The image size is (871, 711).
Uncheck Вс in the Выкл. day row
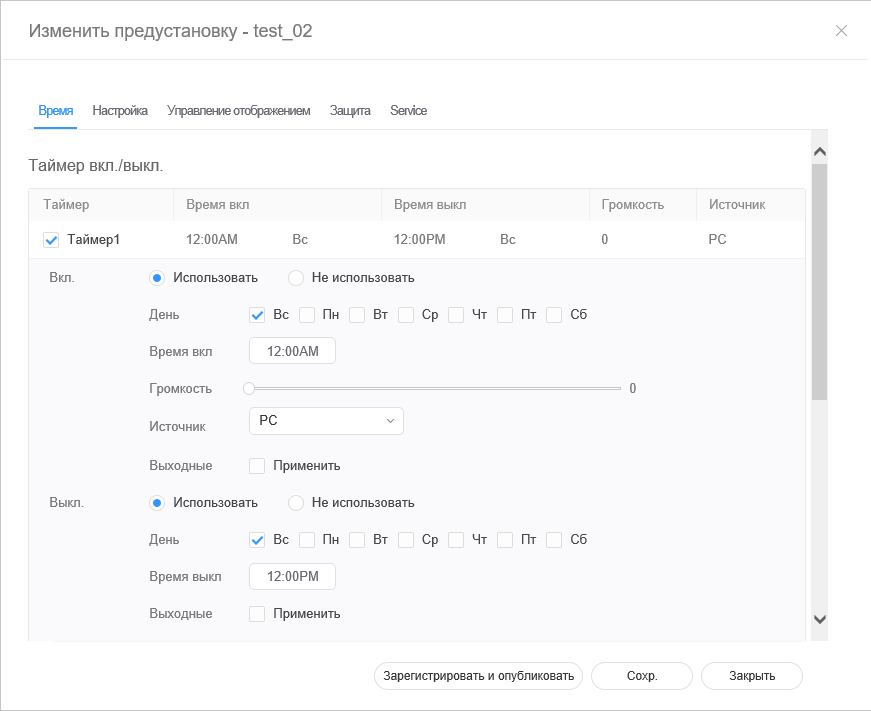[x=257, y=540]
